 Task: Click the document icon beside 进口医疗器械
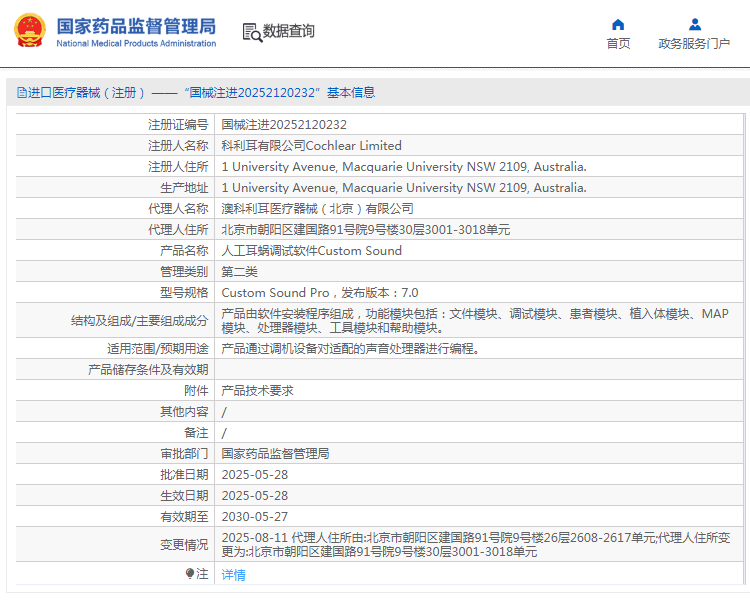click(21, 93)
